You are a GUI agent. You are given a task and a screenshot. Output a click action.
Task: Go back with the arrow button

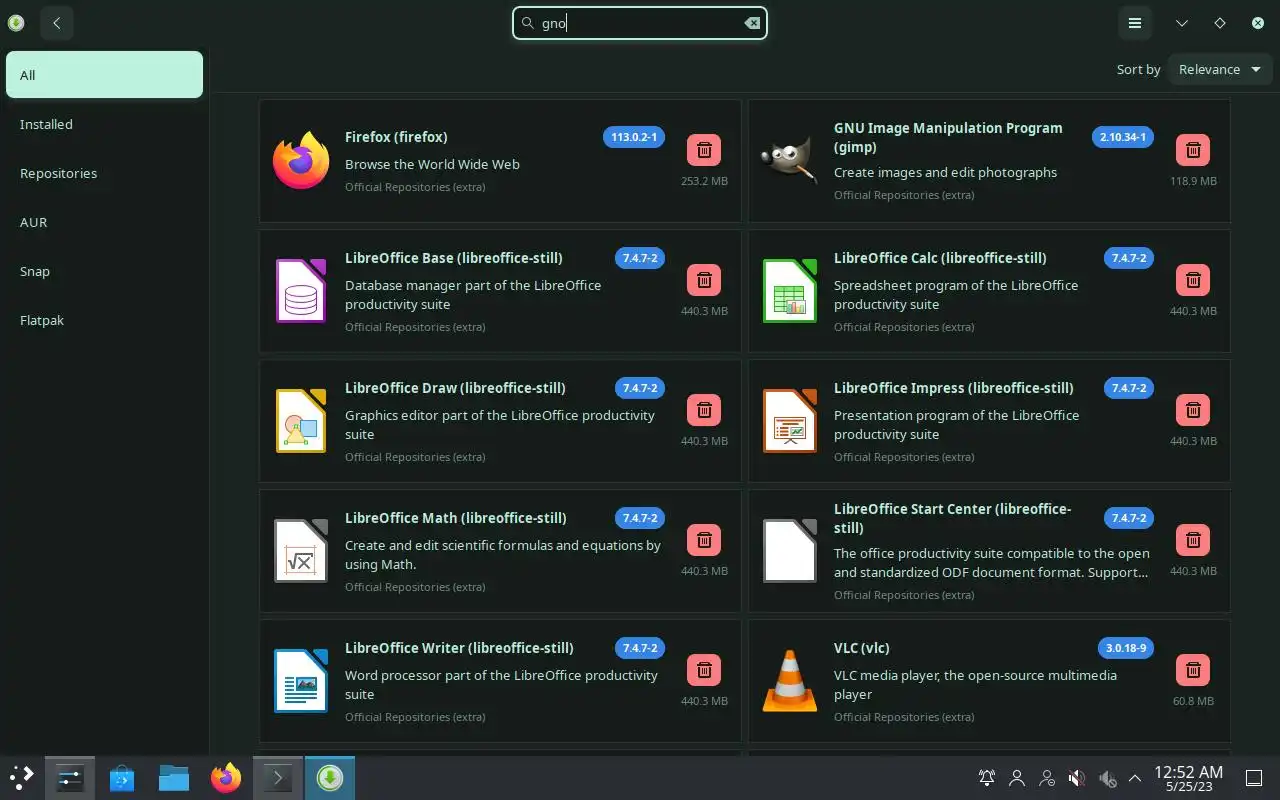click(x=57, y=23)
